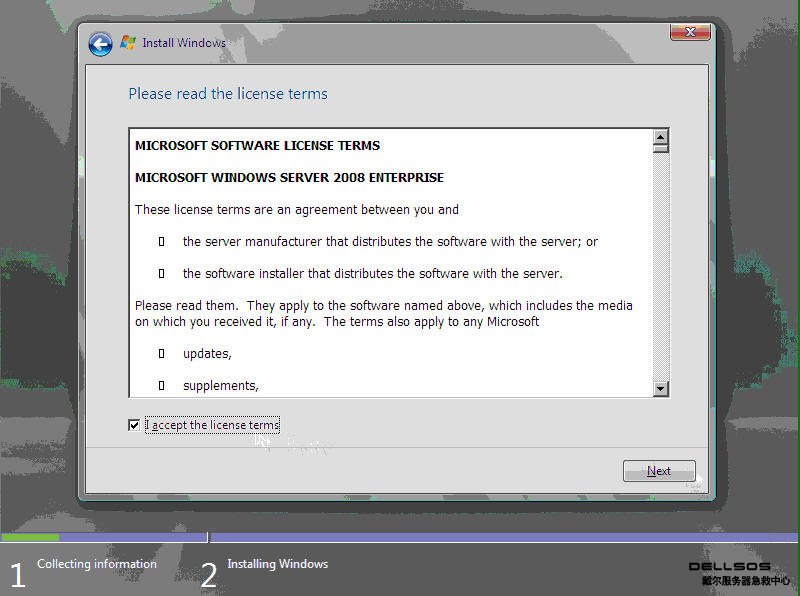
Task: Click the 'Please read them' paragraph
Action: pyautogui.click(x=384, y=313)
